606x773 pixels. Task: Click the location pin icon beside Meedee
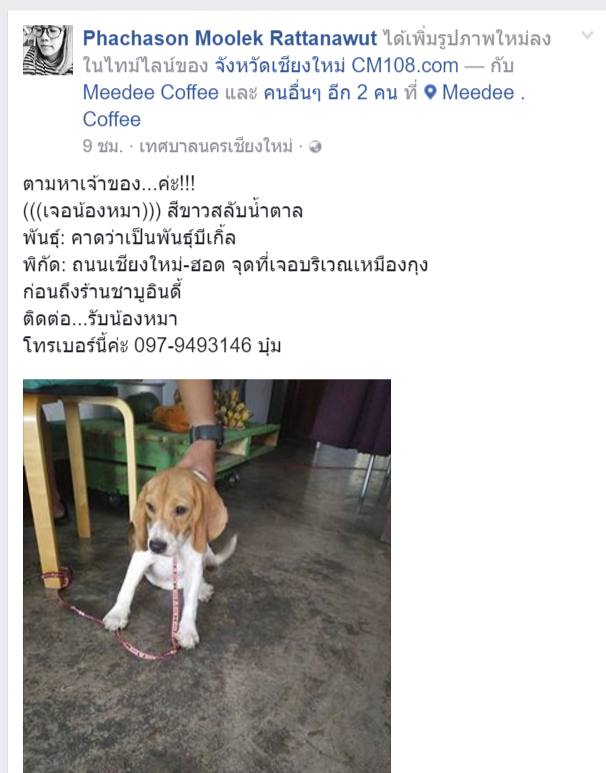430,92
